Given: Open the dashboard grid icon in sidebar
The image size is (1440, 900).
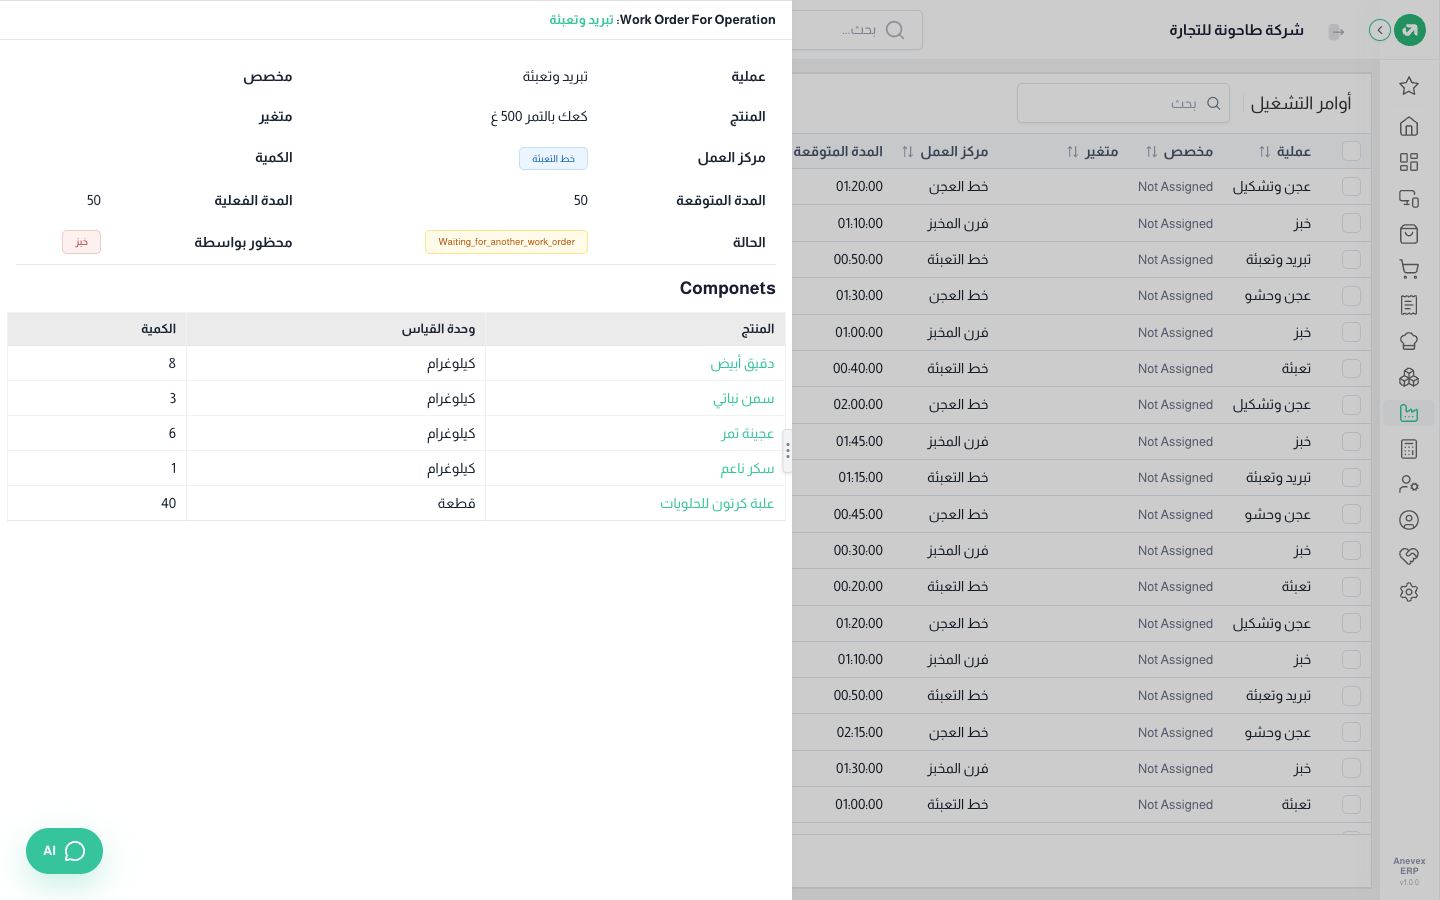Looking at the screenshot, I should [1409, 162].
